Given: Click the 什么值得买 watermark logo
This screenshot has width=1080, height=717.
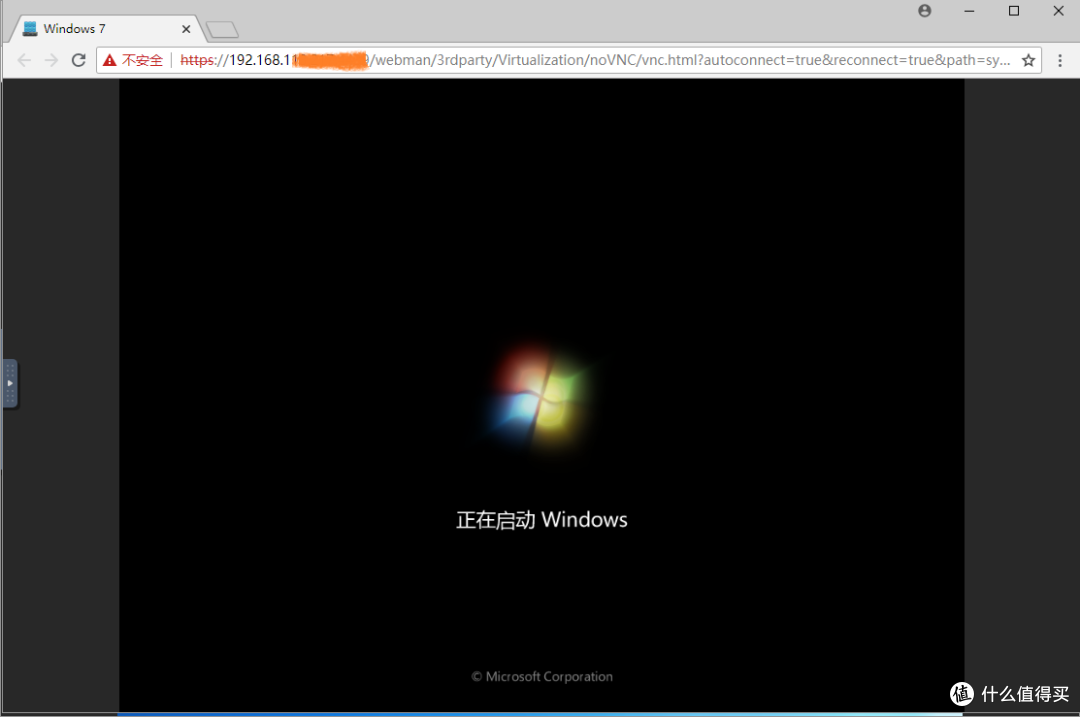Looking at the screenshot, I should 1010,694.
